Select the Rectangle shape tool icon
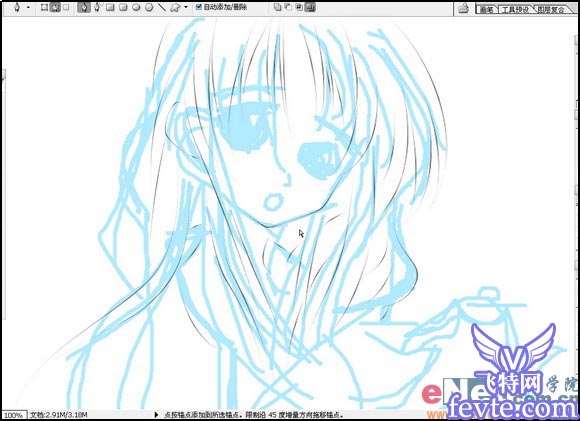The image size is (580, 421). (110, 7)
